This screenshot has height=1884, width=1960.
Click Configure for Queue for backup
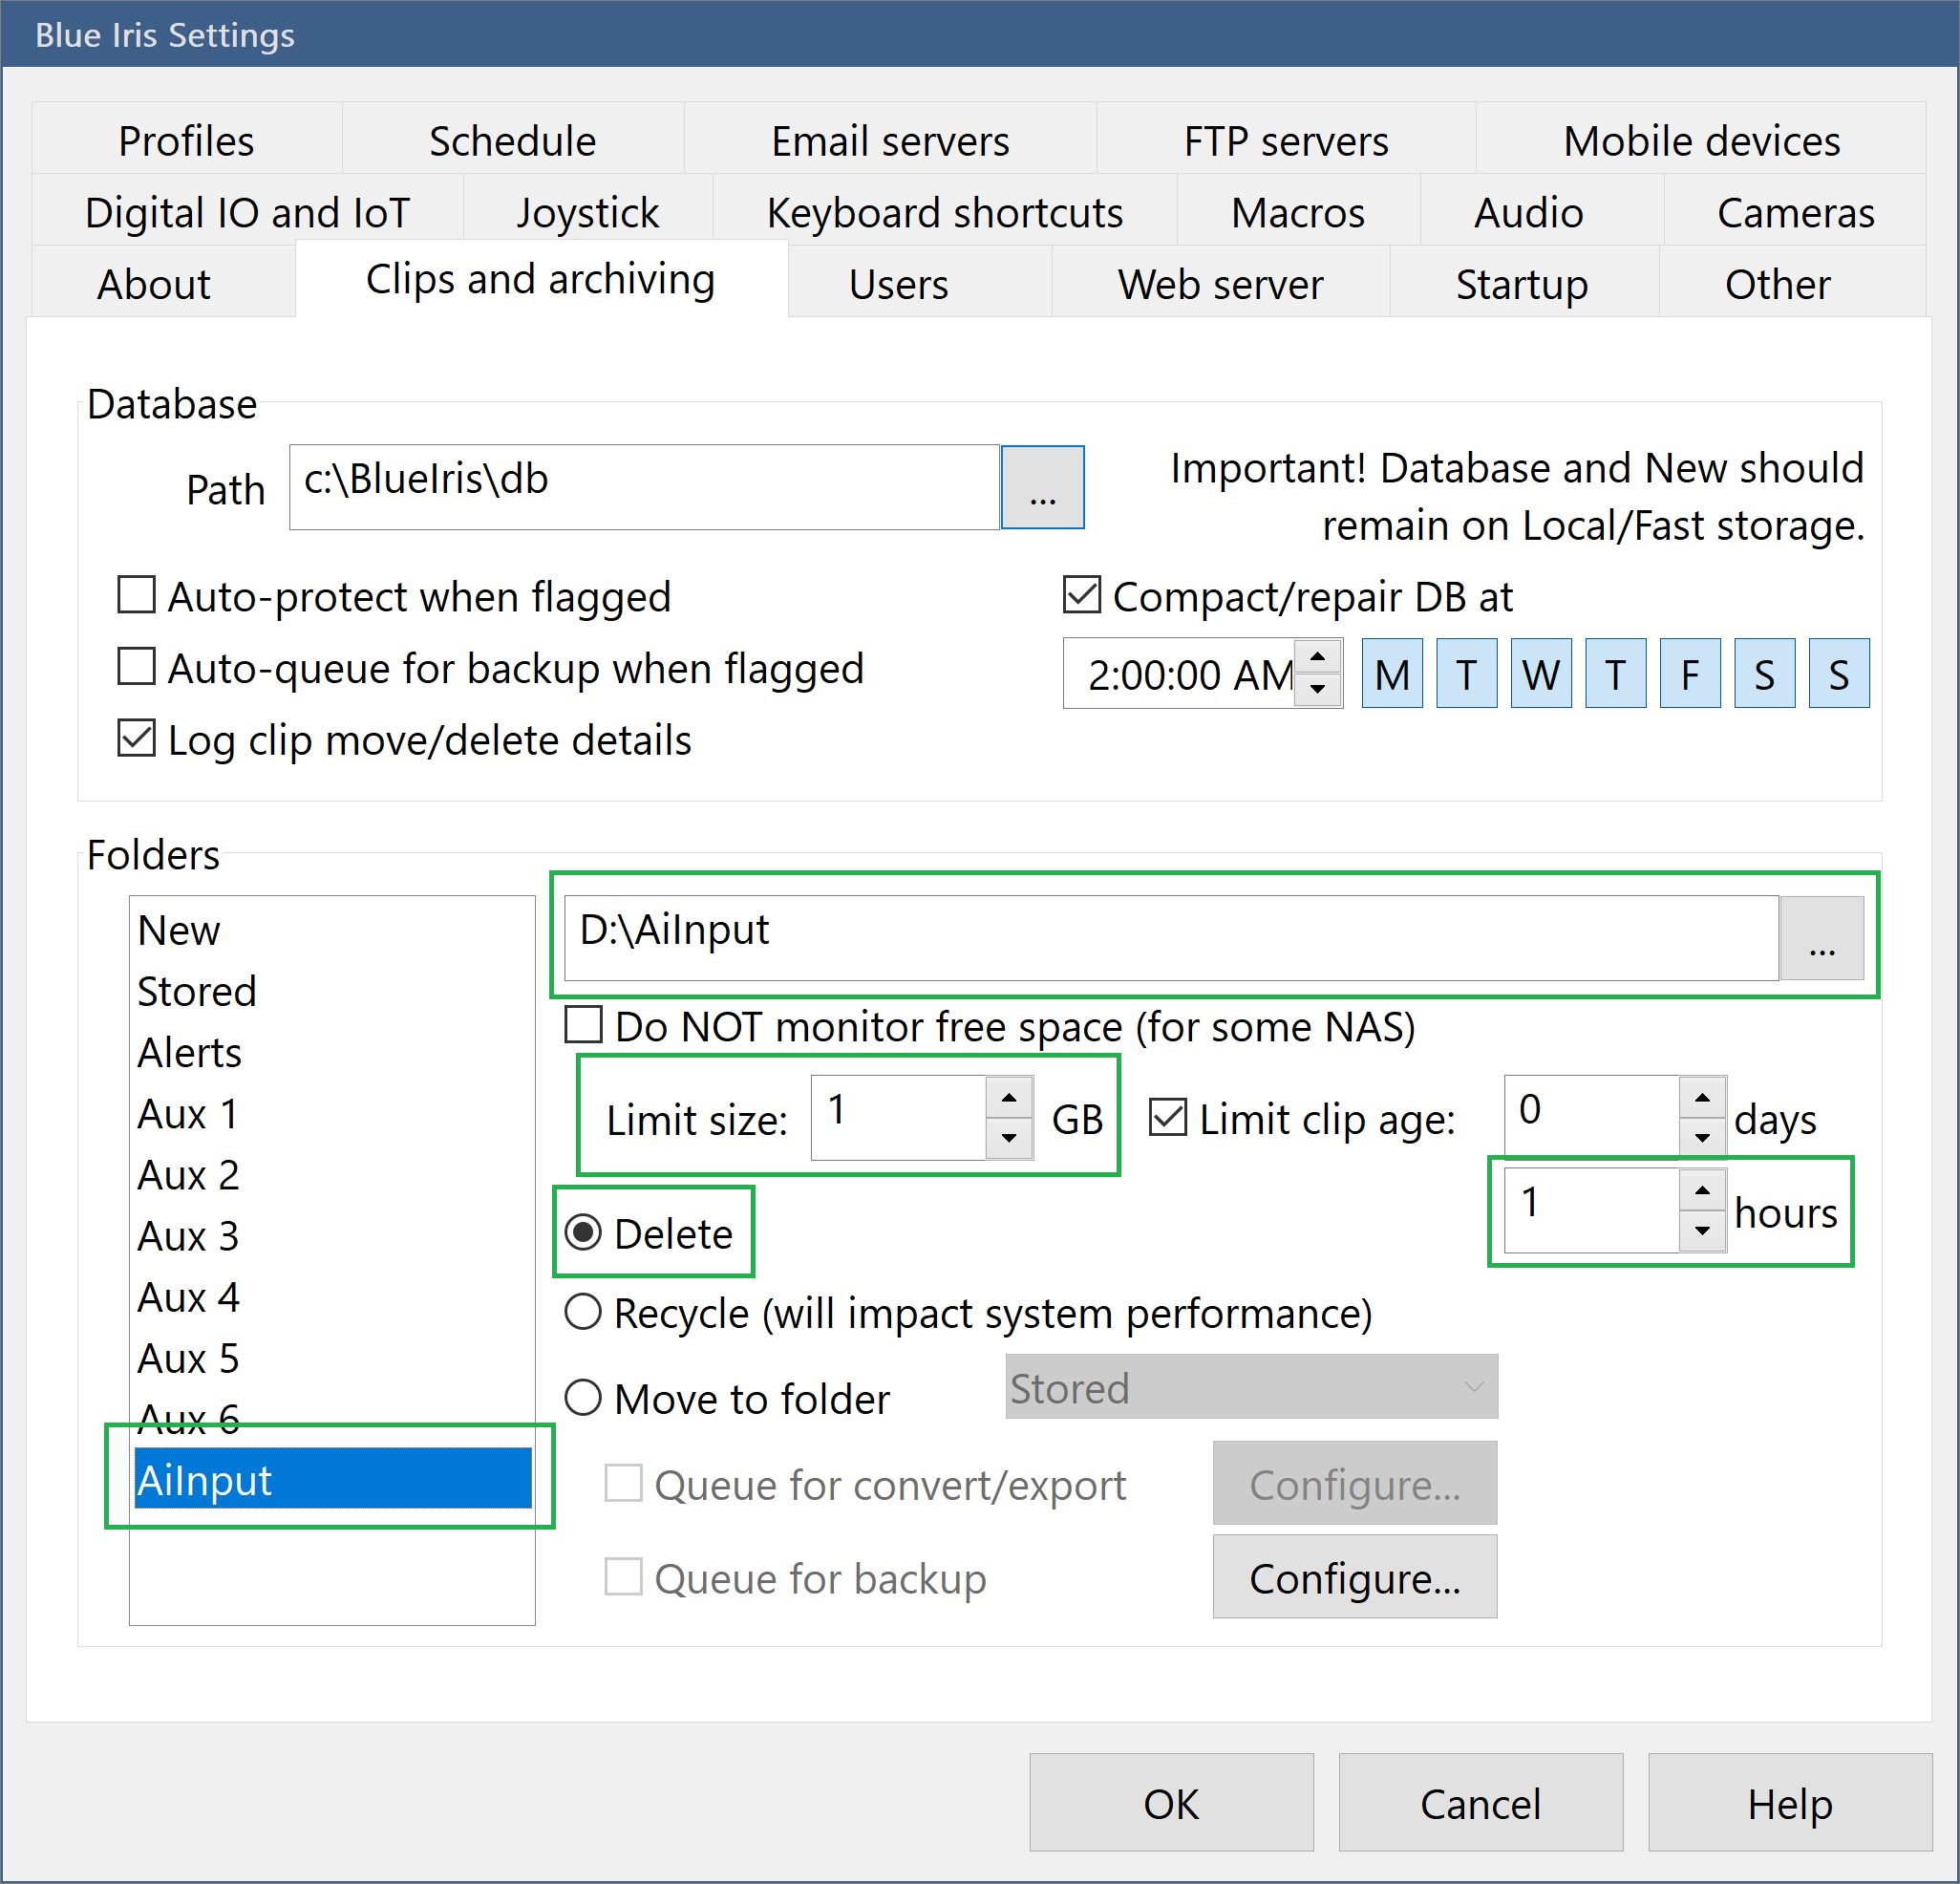[x=1354, y=1576]
